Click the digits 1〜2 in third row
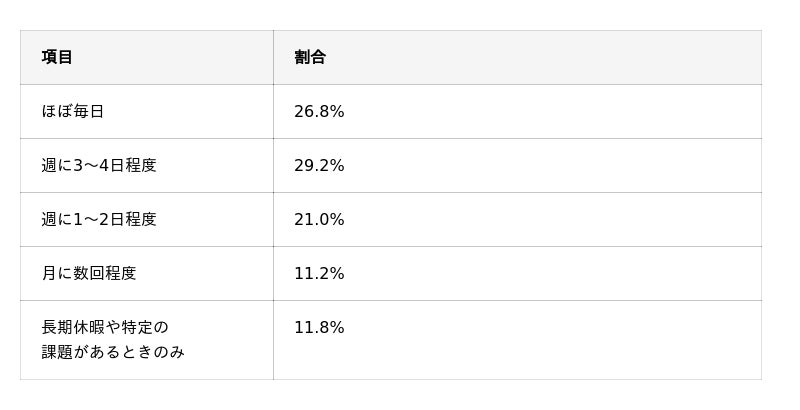Image resolution: width=800 pixels, height=410 pixels. 91,219
